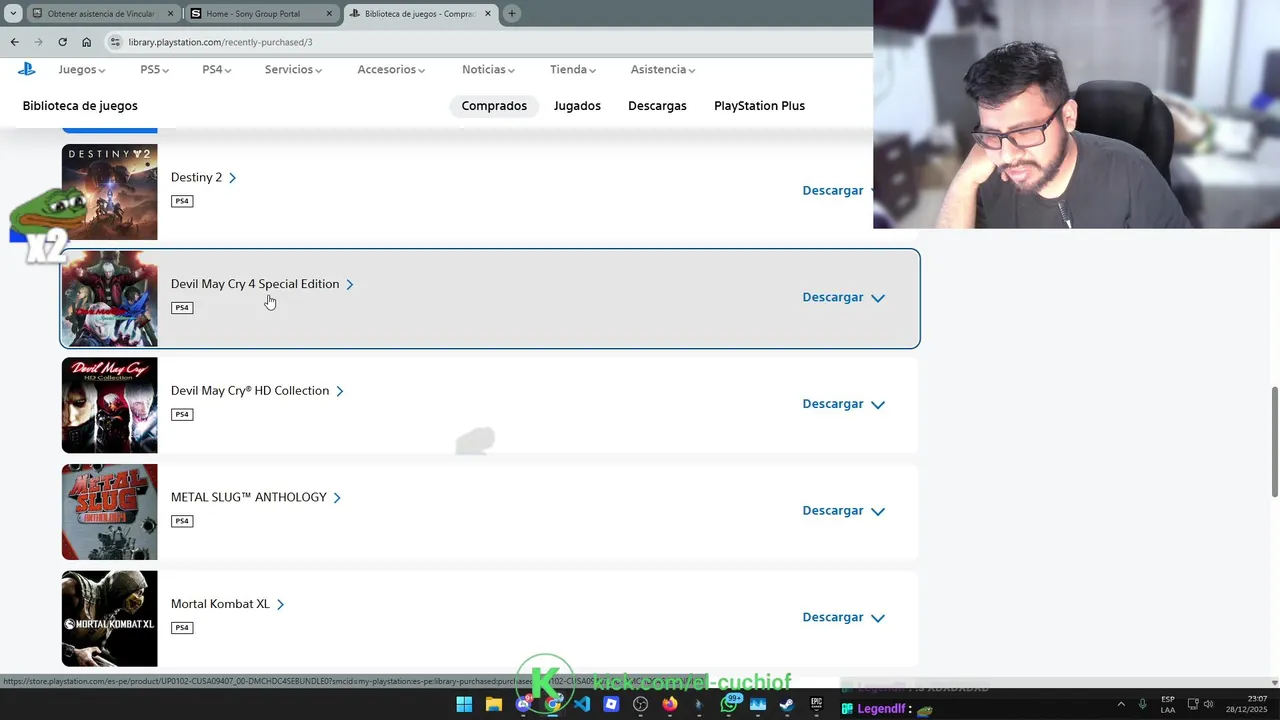The width and height of the screenshot is (1280, 720).
Task: Select the Comprados tab
Action: [494, 106]
